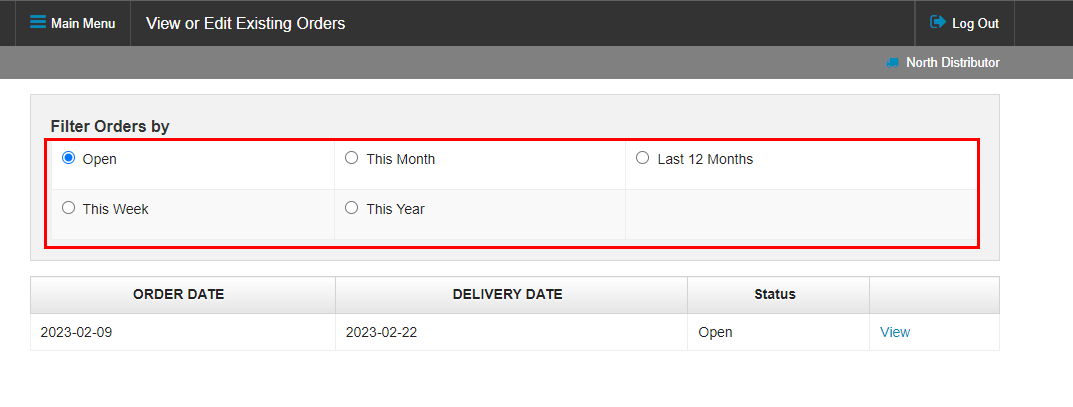
Task: Click the View or Edit Existing Orders title
Action: pos(245,23)
